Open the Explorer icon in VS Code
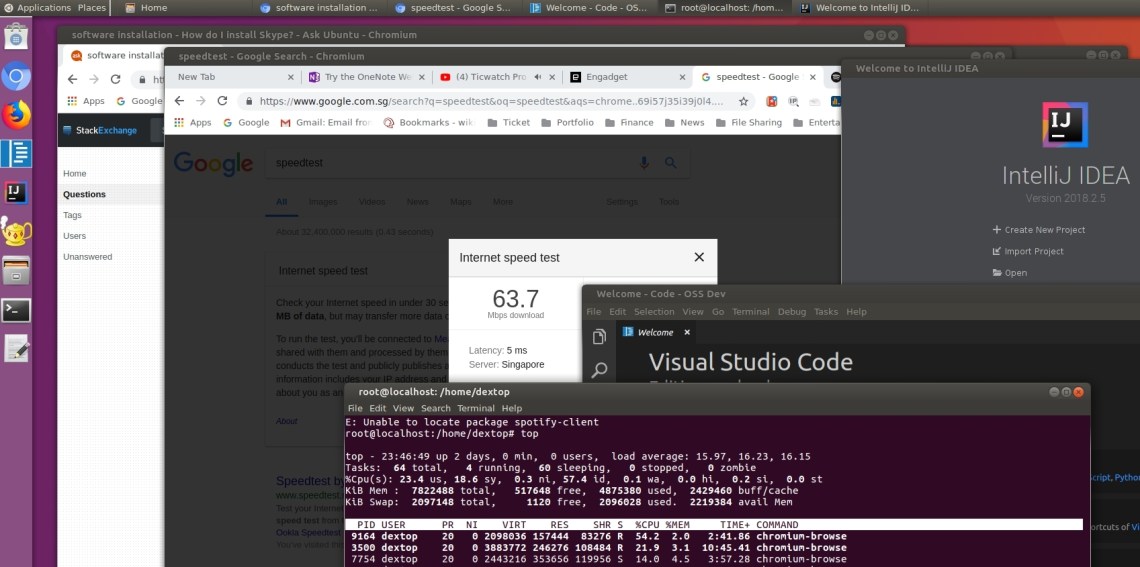This screenshot has width=1140, height=567. click(599, 337)
